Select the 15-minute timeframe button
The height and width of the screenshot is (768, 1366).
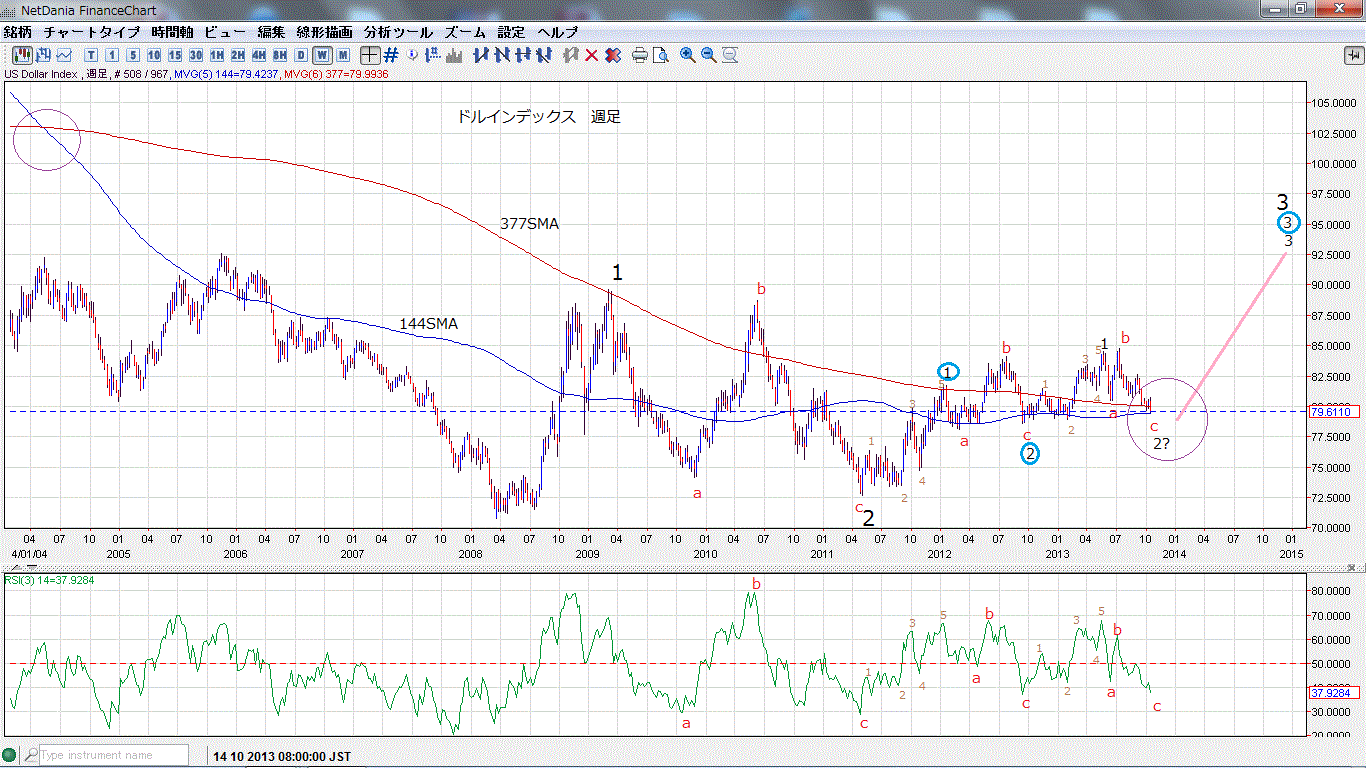click(175, 55)
